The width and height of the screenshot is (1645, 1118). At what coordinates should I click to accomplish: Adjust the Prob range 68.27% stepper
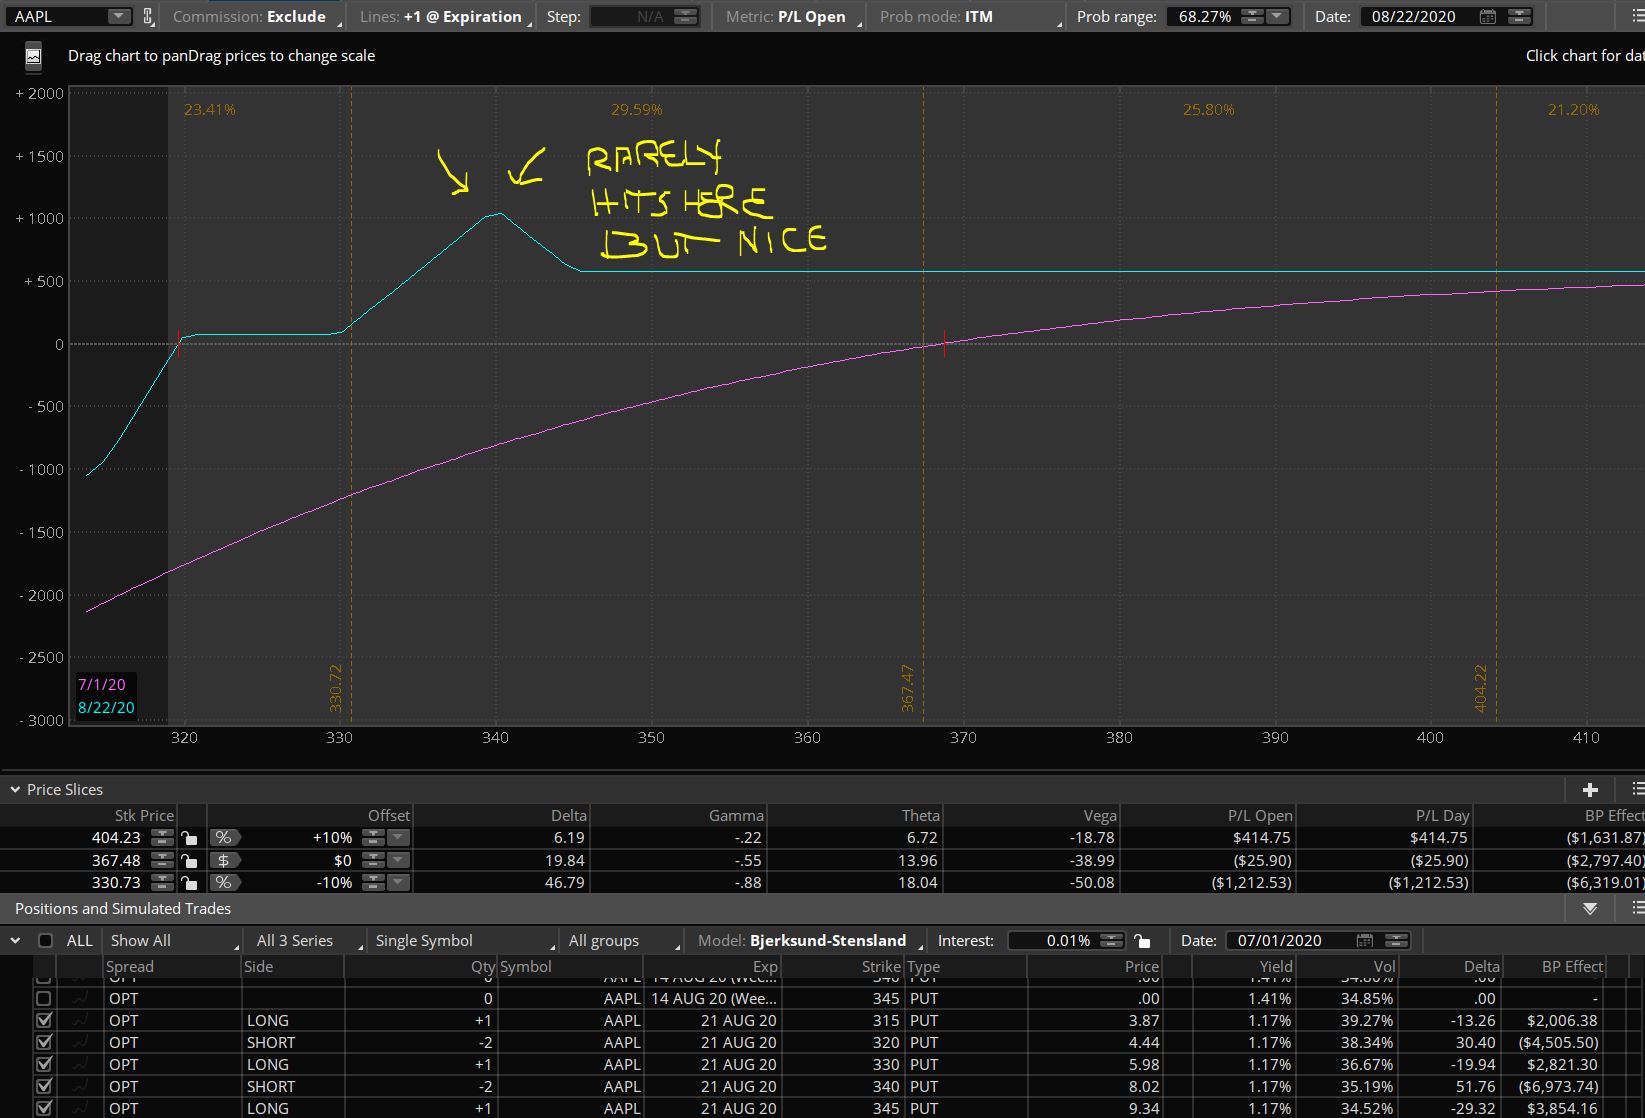[1252, 17]
